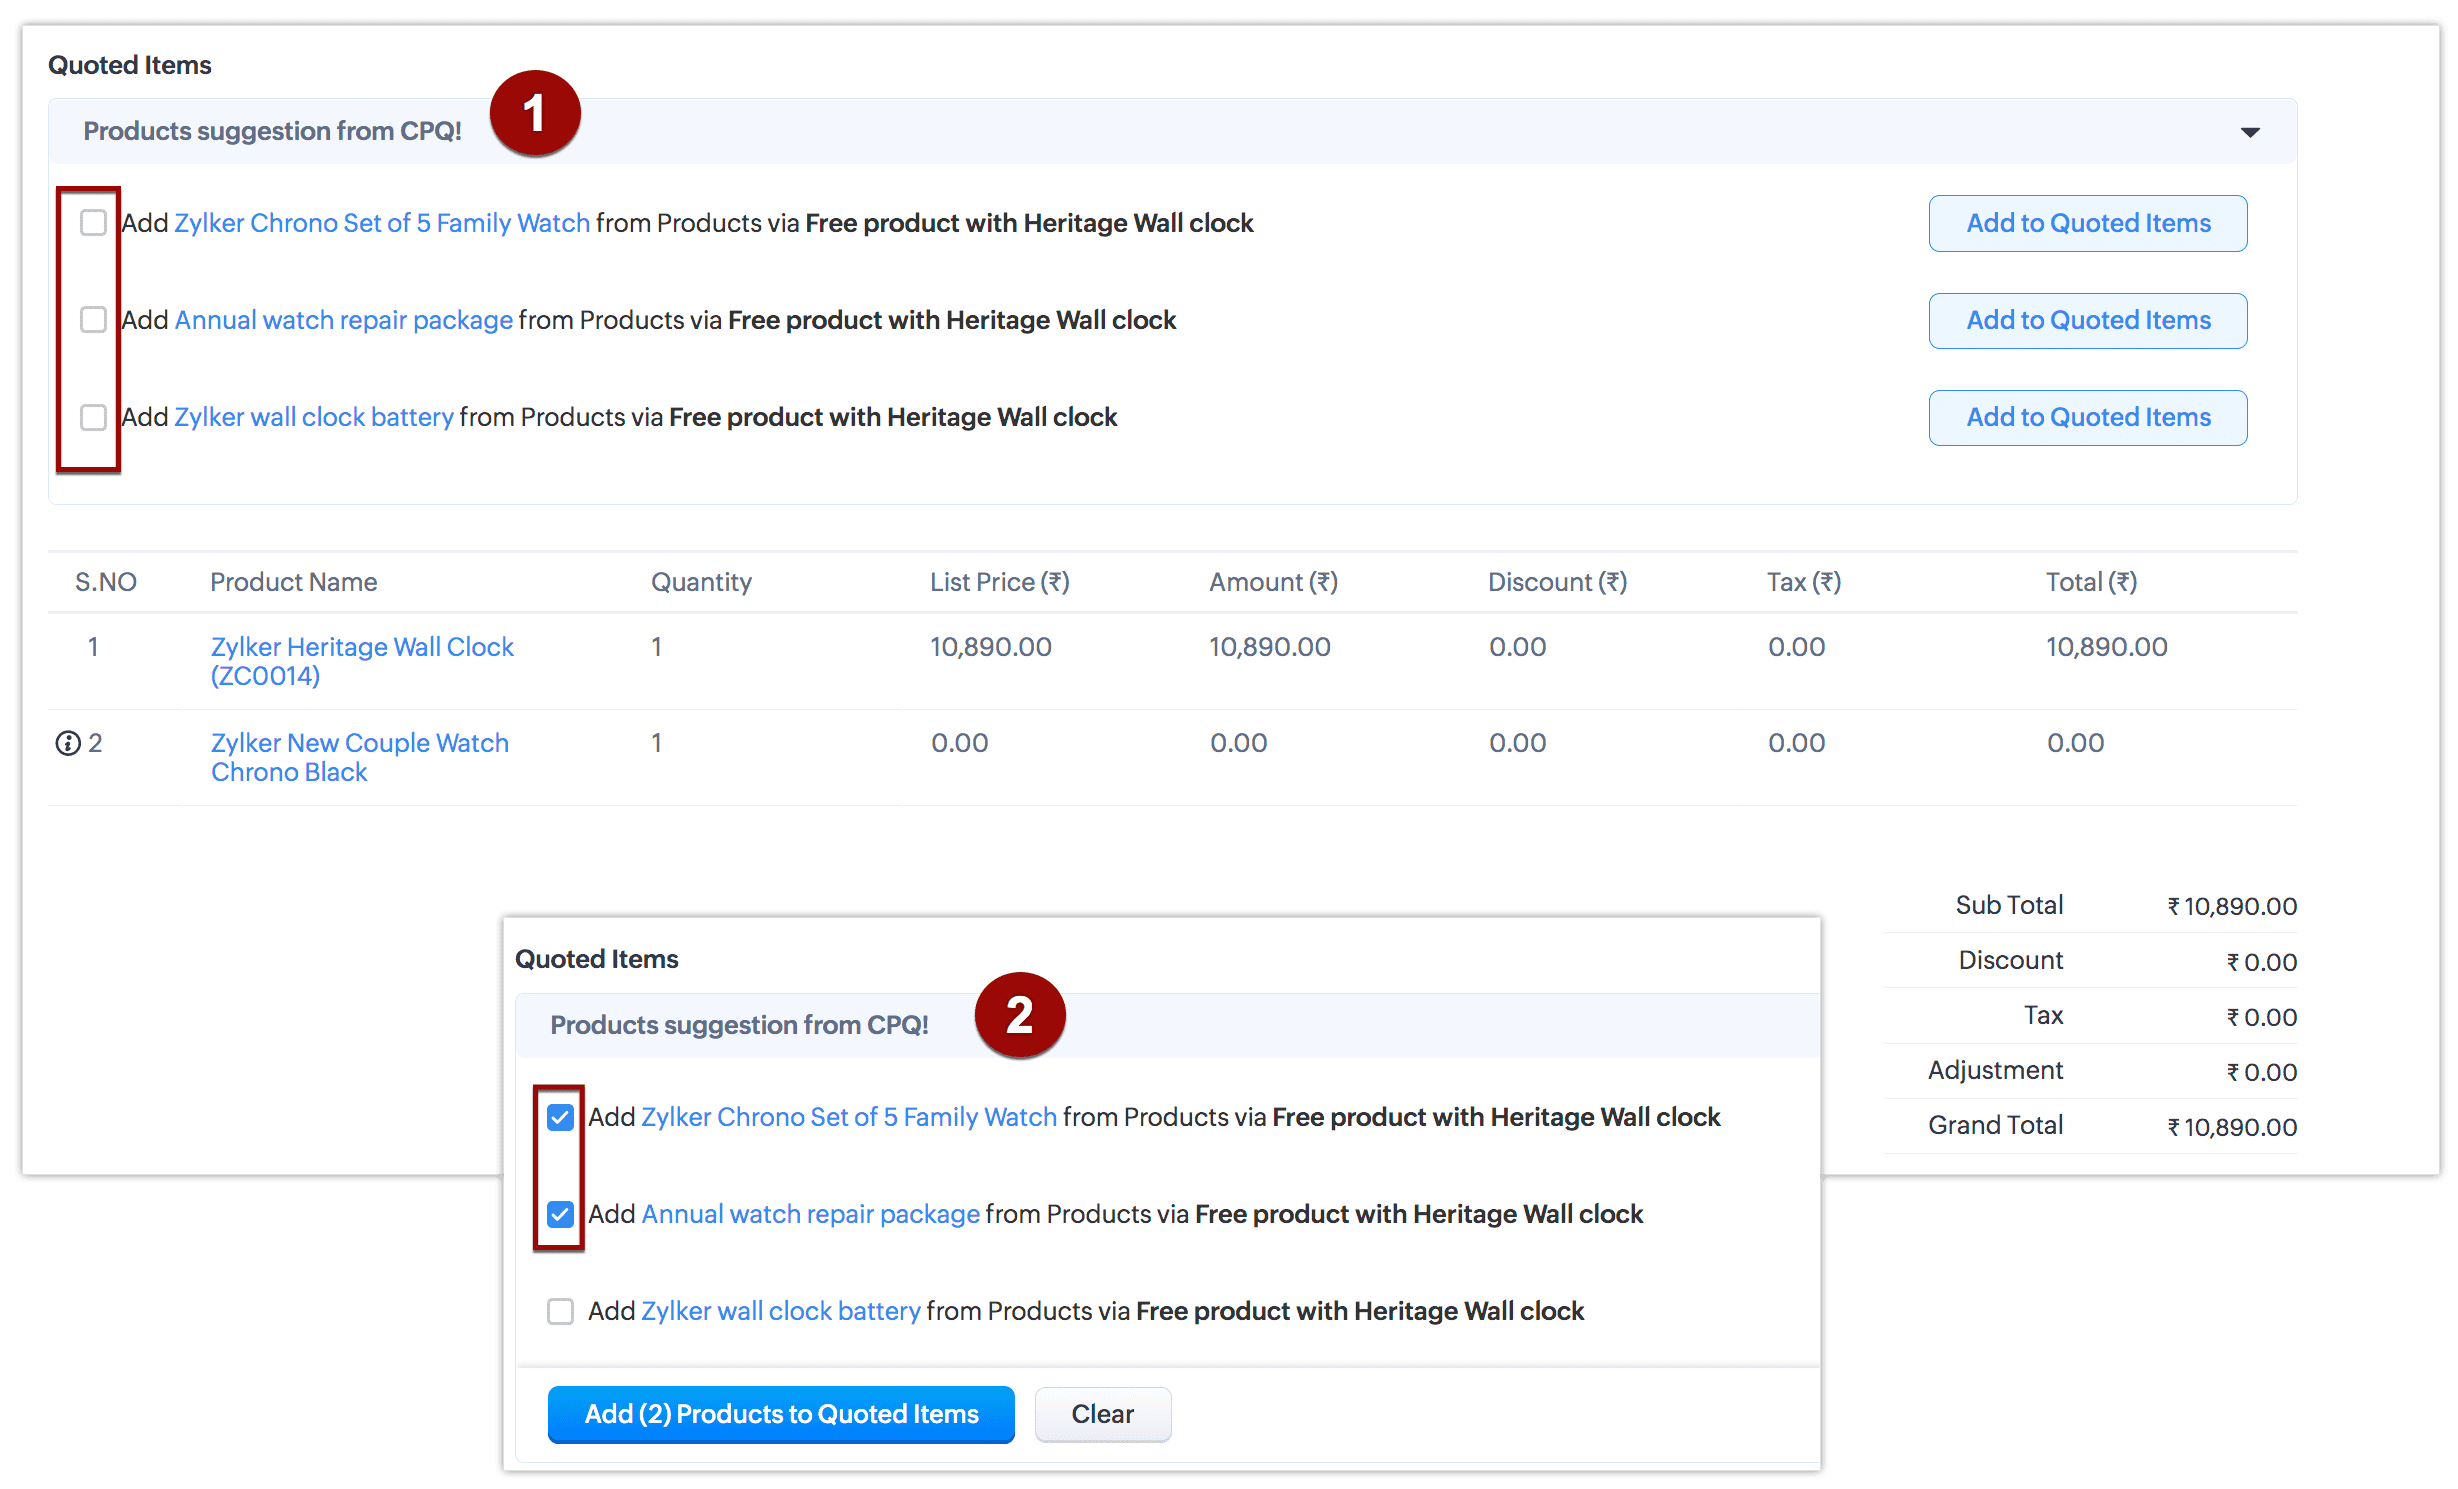Viewport: 2458px width, 1489px height.
Task: Click the Tax (₹) column header
Action: [1804, 582]
